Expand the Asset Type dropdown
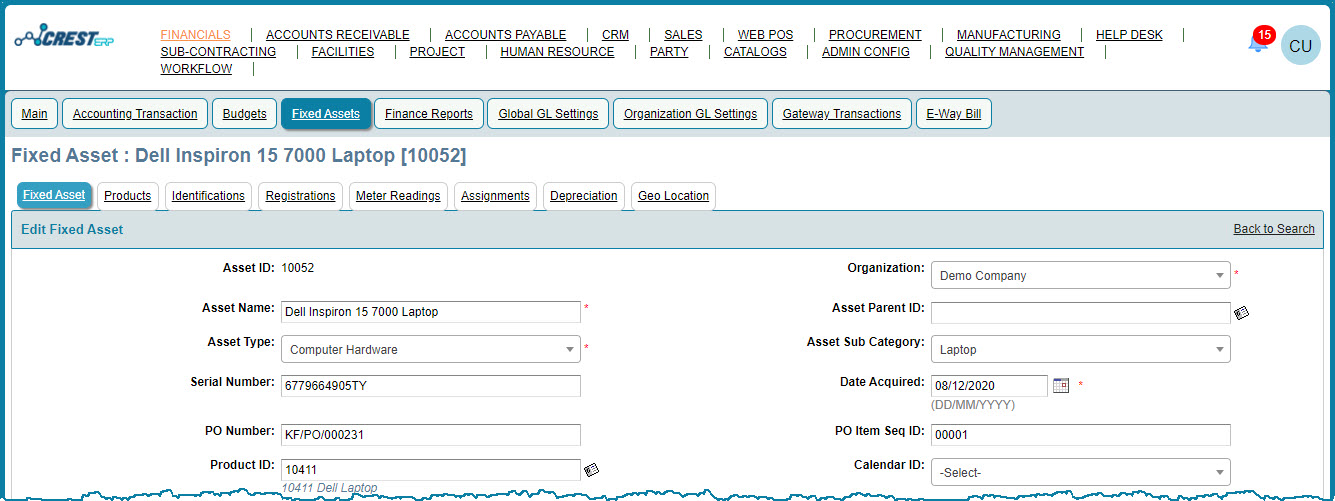 click(430, 350)
